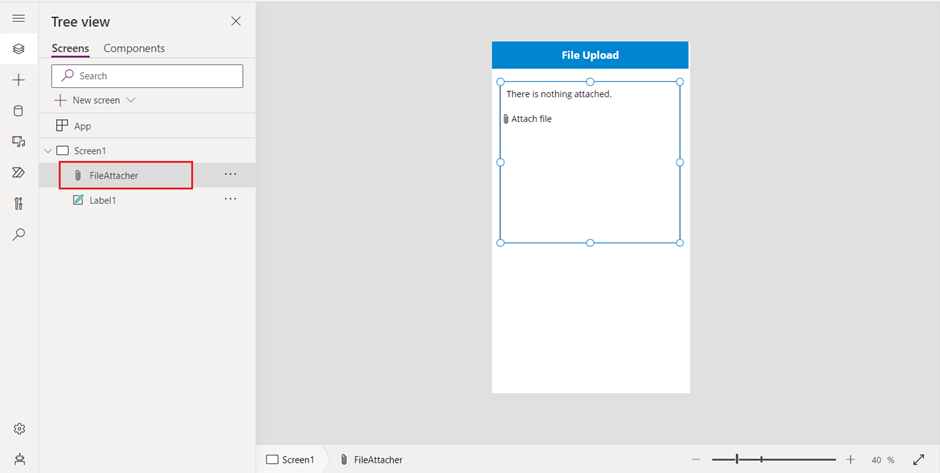This screenshot has width=940, height=473.
Task: Open the Tree view layers icon
Action: coord(18,49)
